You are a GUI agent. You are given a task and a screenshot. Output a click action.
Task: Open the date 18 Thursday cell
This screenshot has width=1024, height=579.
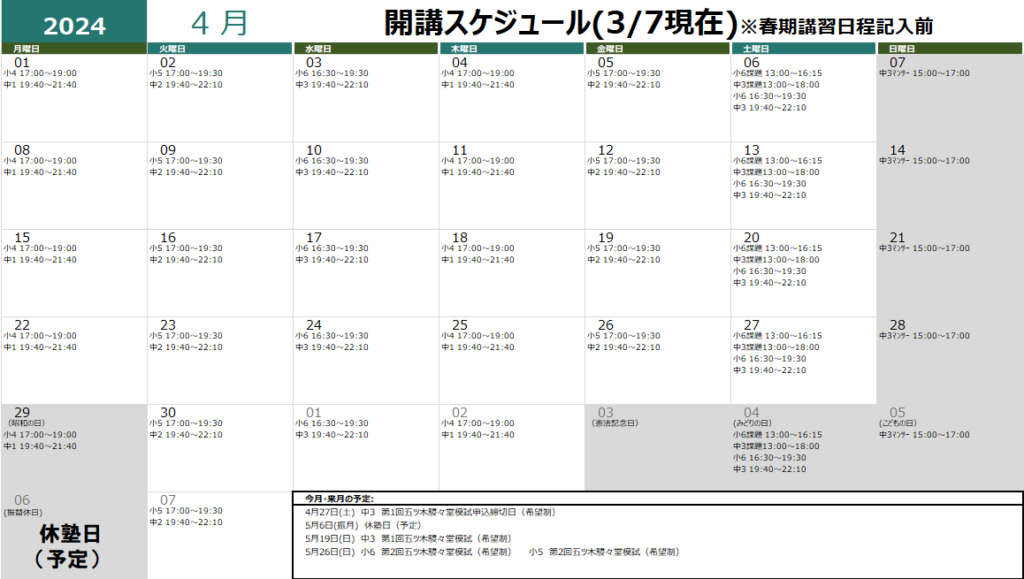click(511, 272)
